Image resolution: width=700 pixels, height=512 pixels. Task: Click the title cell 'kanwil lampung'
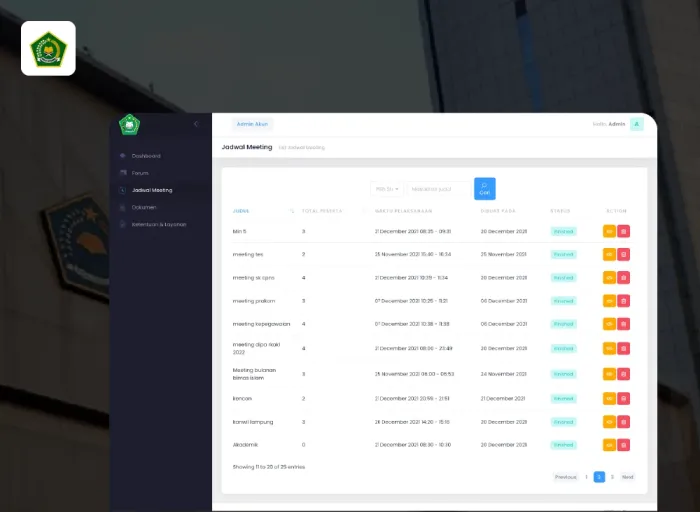[x=253, y=422]
